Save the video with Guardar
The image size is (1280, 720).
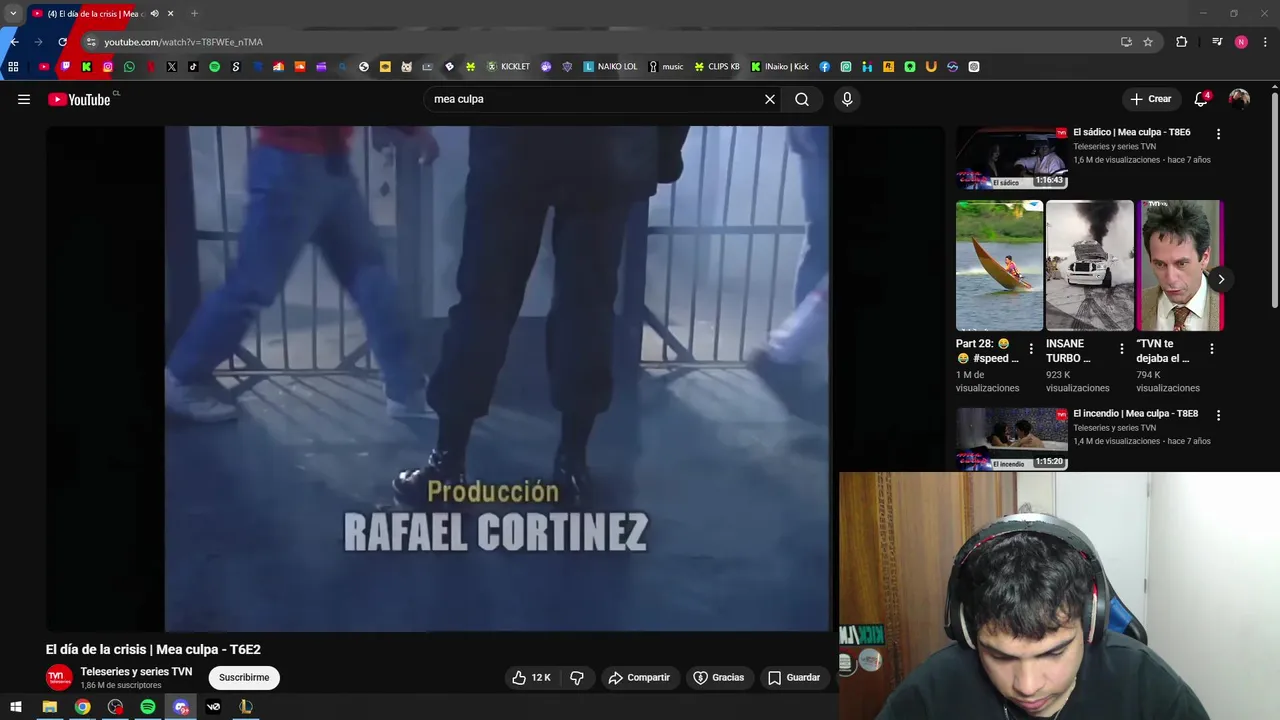coord(794,677)
